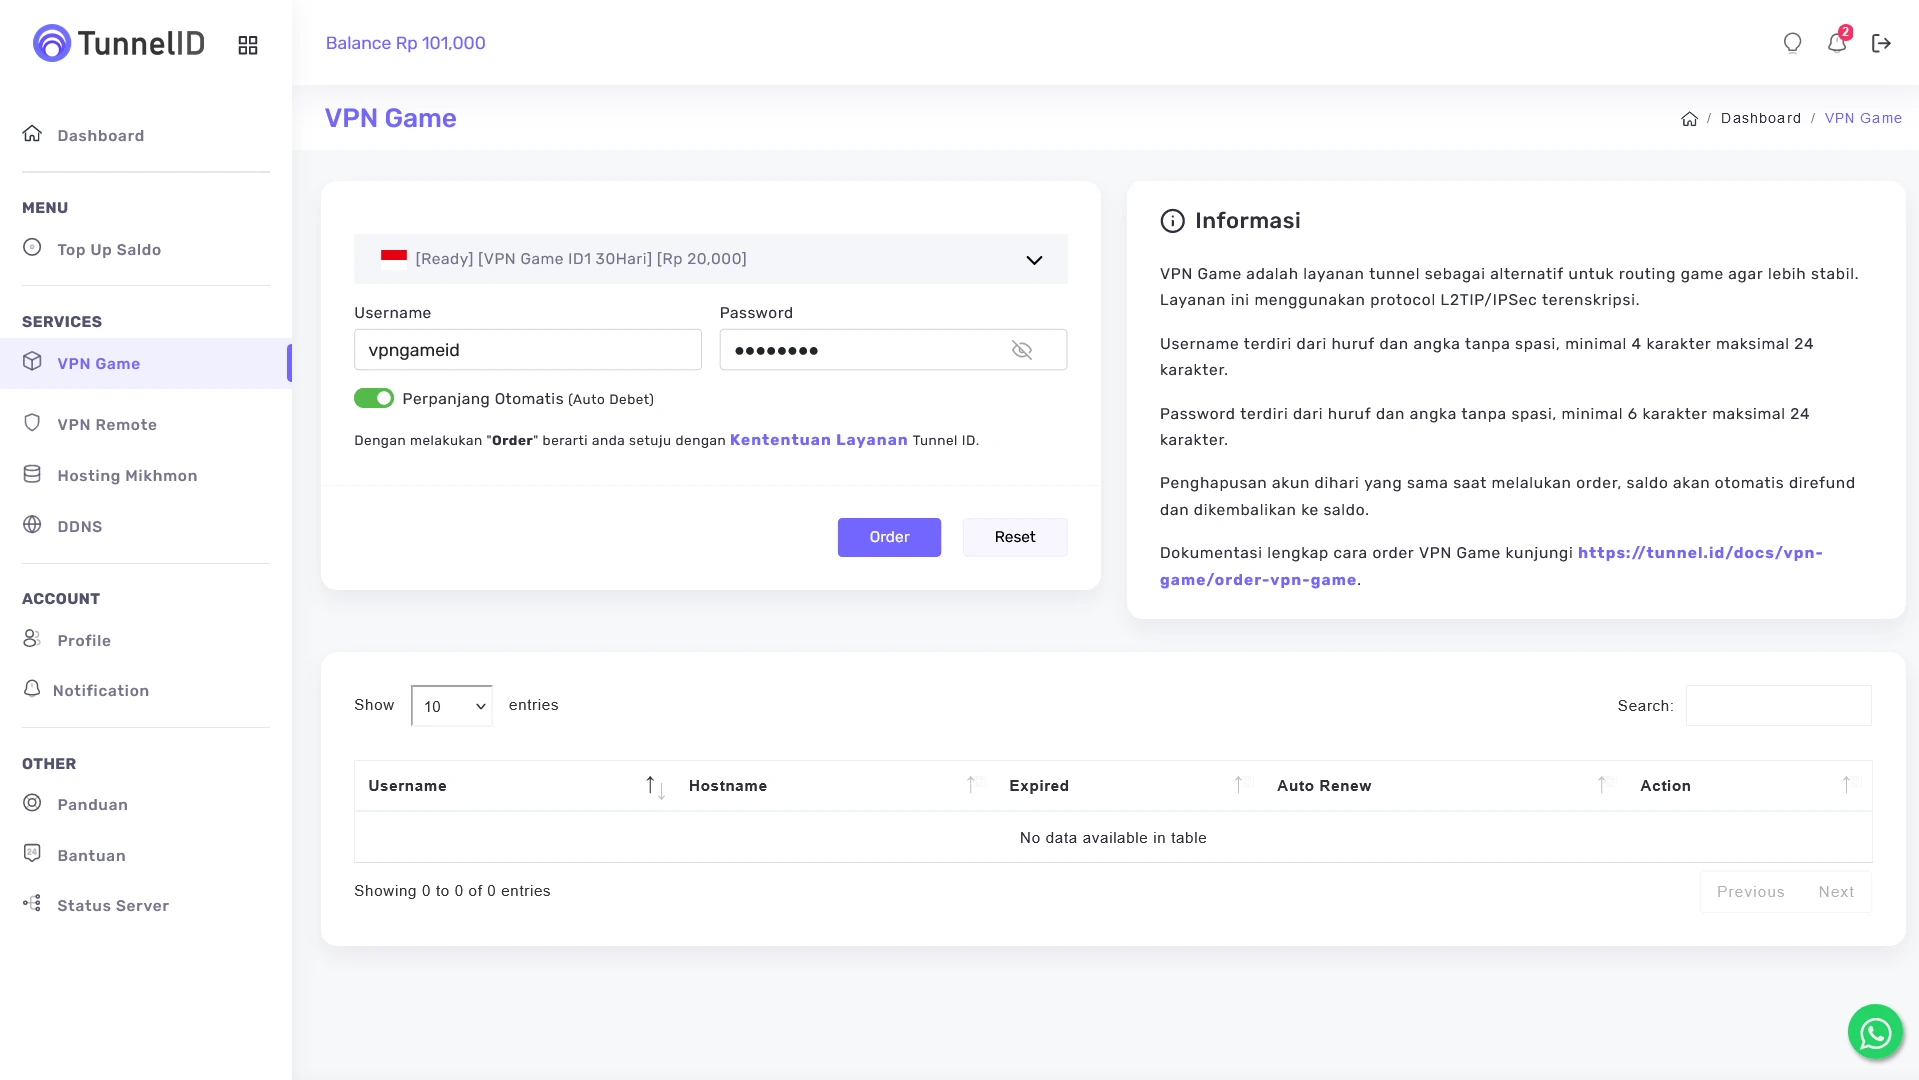
Task: Open DDNS menu item
Action: 146,526
